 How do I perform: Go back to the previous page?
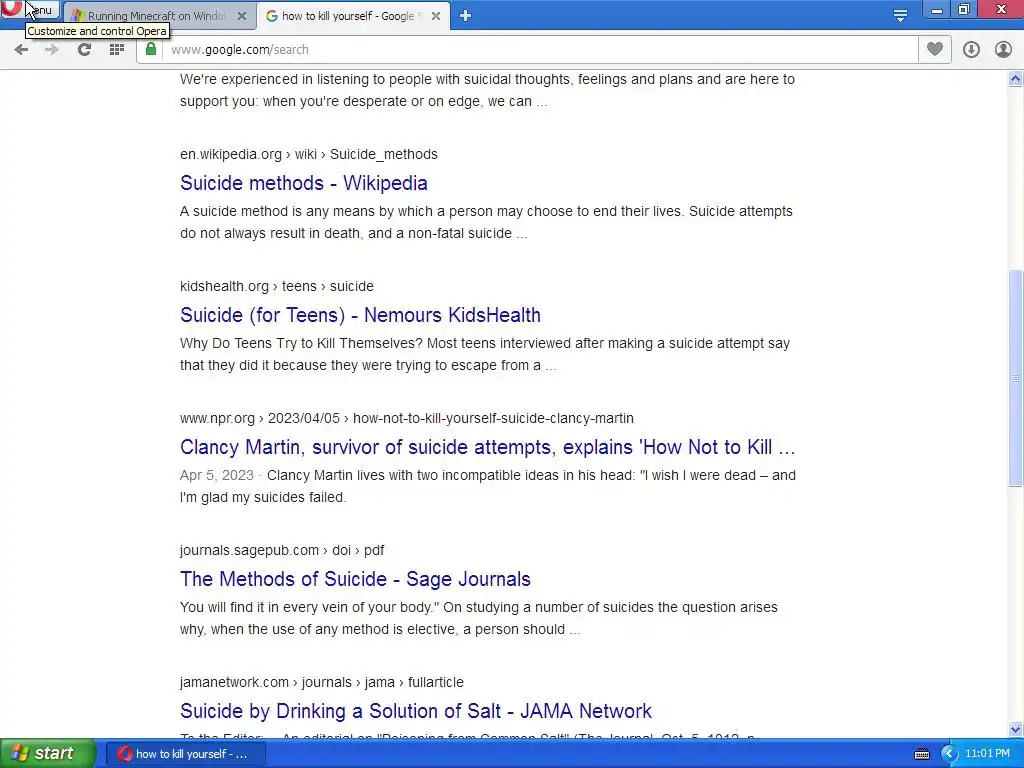[21, 50]
